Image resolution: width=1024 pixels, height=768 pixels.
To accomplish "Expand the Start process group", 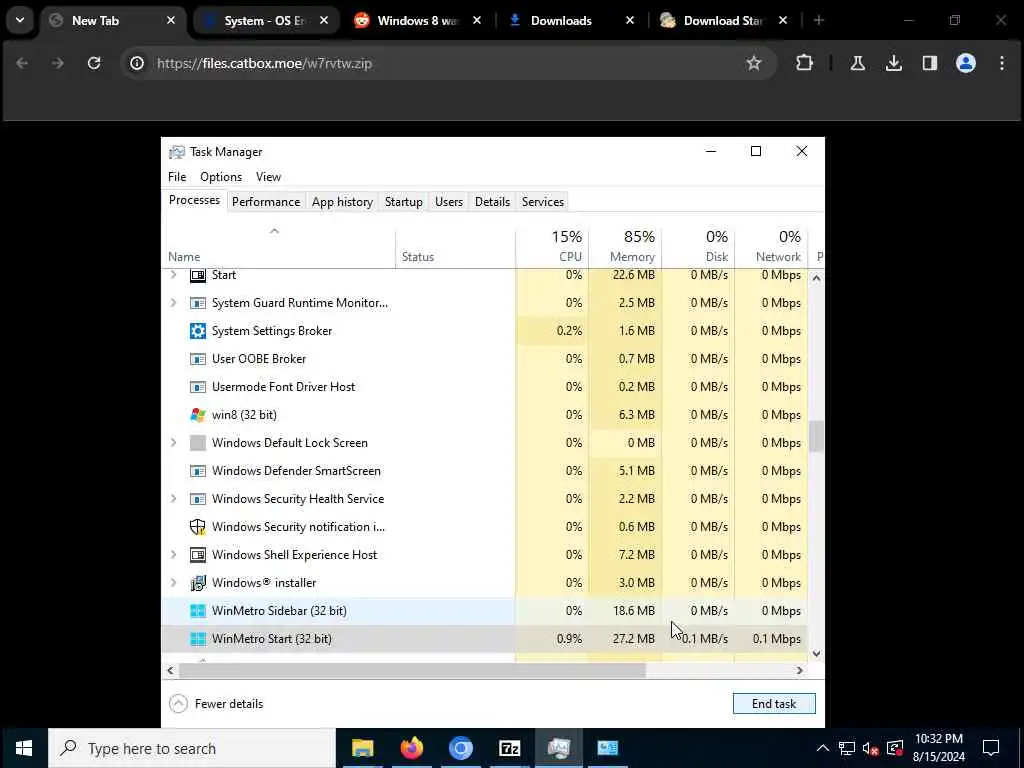I will [x=173, y=275].
